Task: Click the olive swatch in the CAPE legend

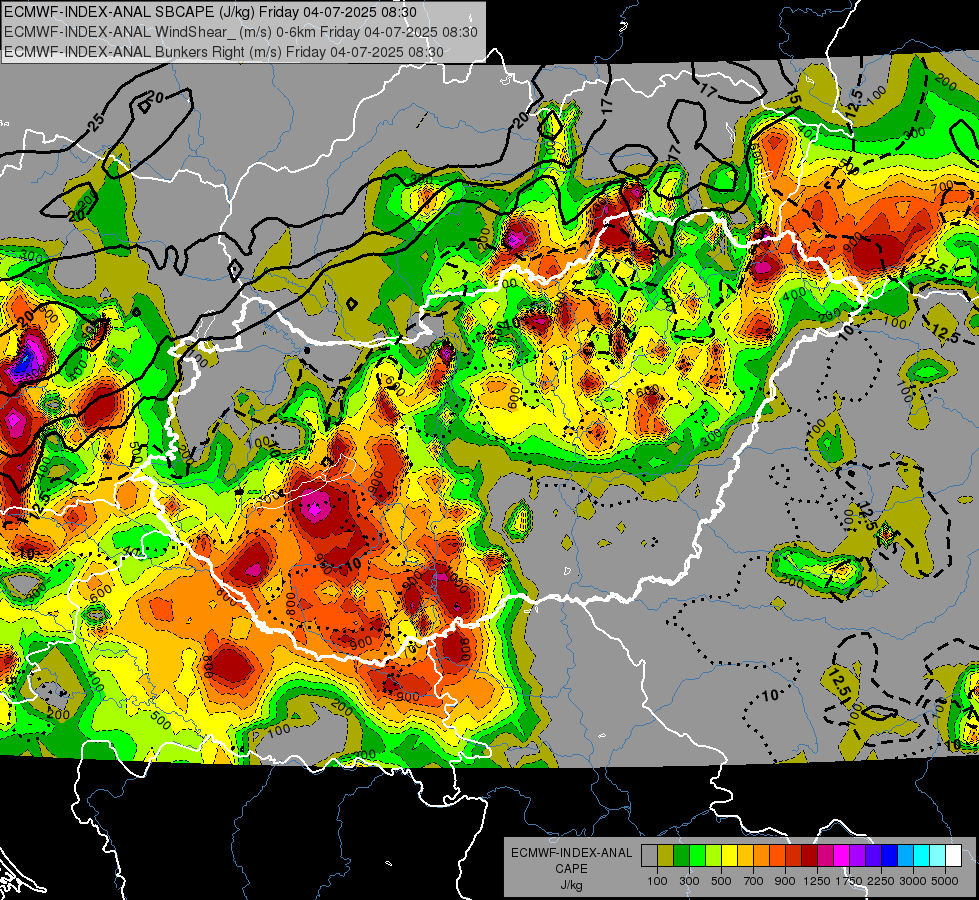Action: (x=666, y=856)
